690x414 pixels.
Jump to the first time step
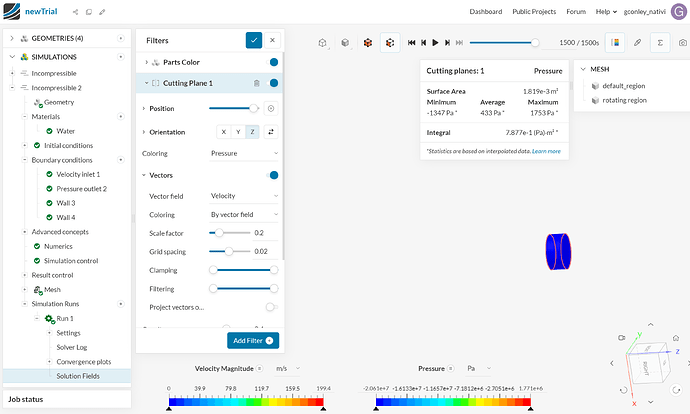click(x=411, y=43)
